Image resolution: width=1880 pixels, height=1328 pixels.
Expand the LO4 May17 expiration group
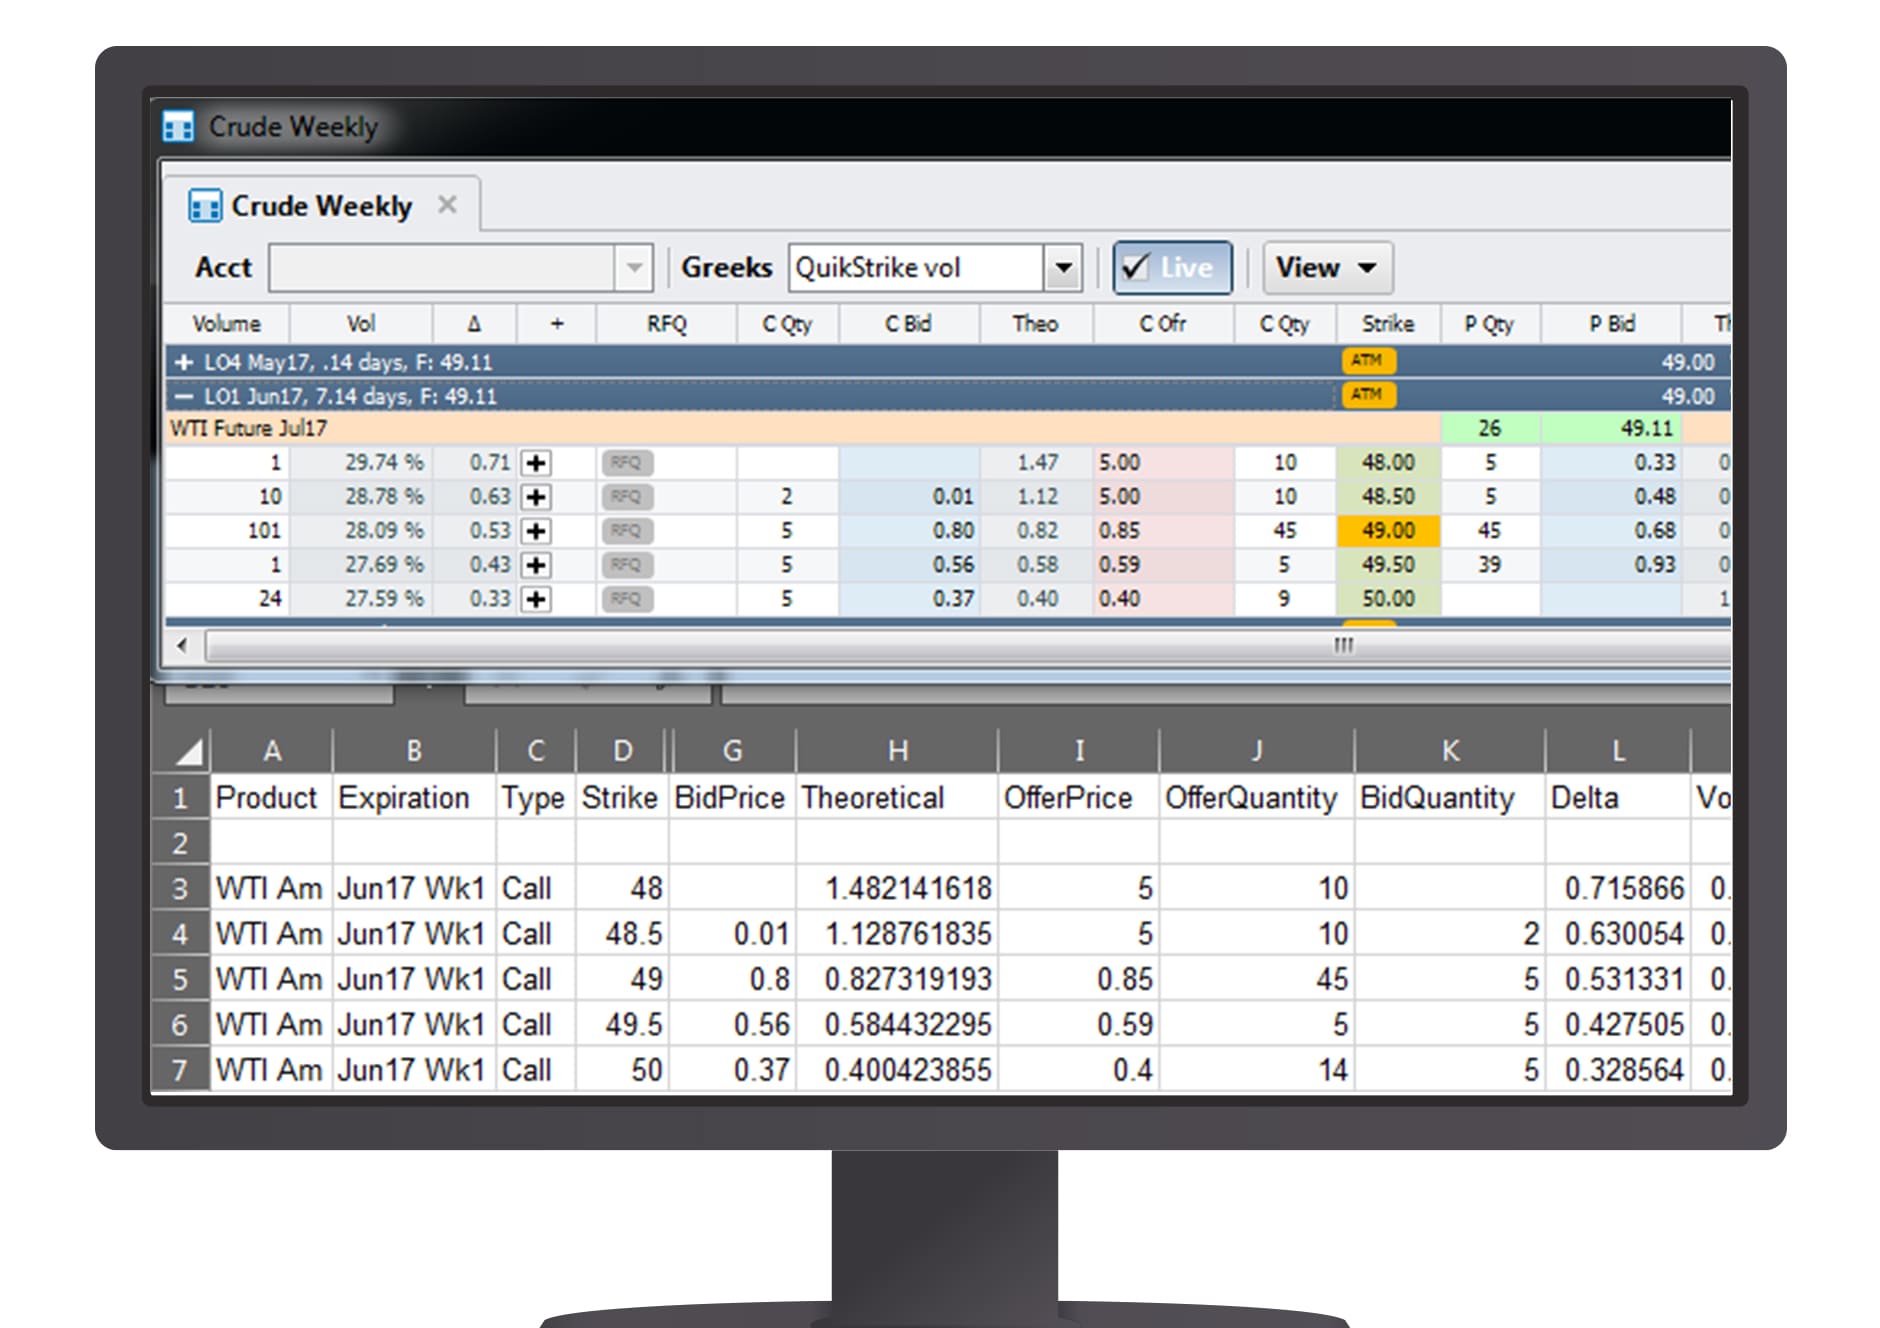click(183, 362)
